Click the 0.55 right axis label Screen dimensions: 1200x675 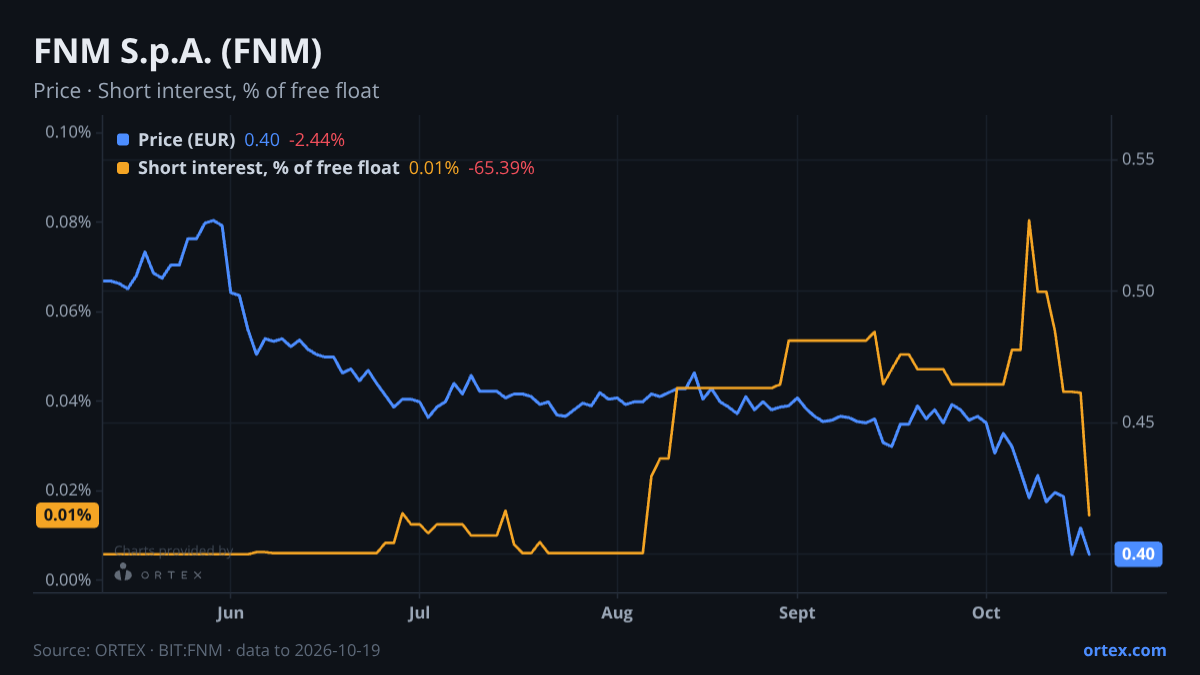(1138, 159)
